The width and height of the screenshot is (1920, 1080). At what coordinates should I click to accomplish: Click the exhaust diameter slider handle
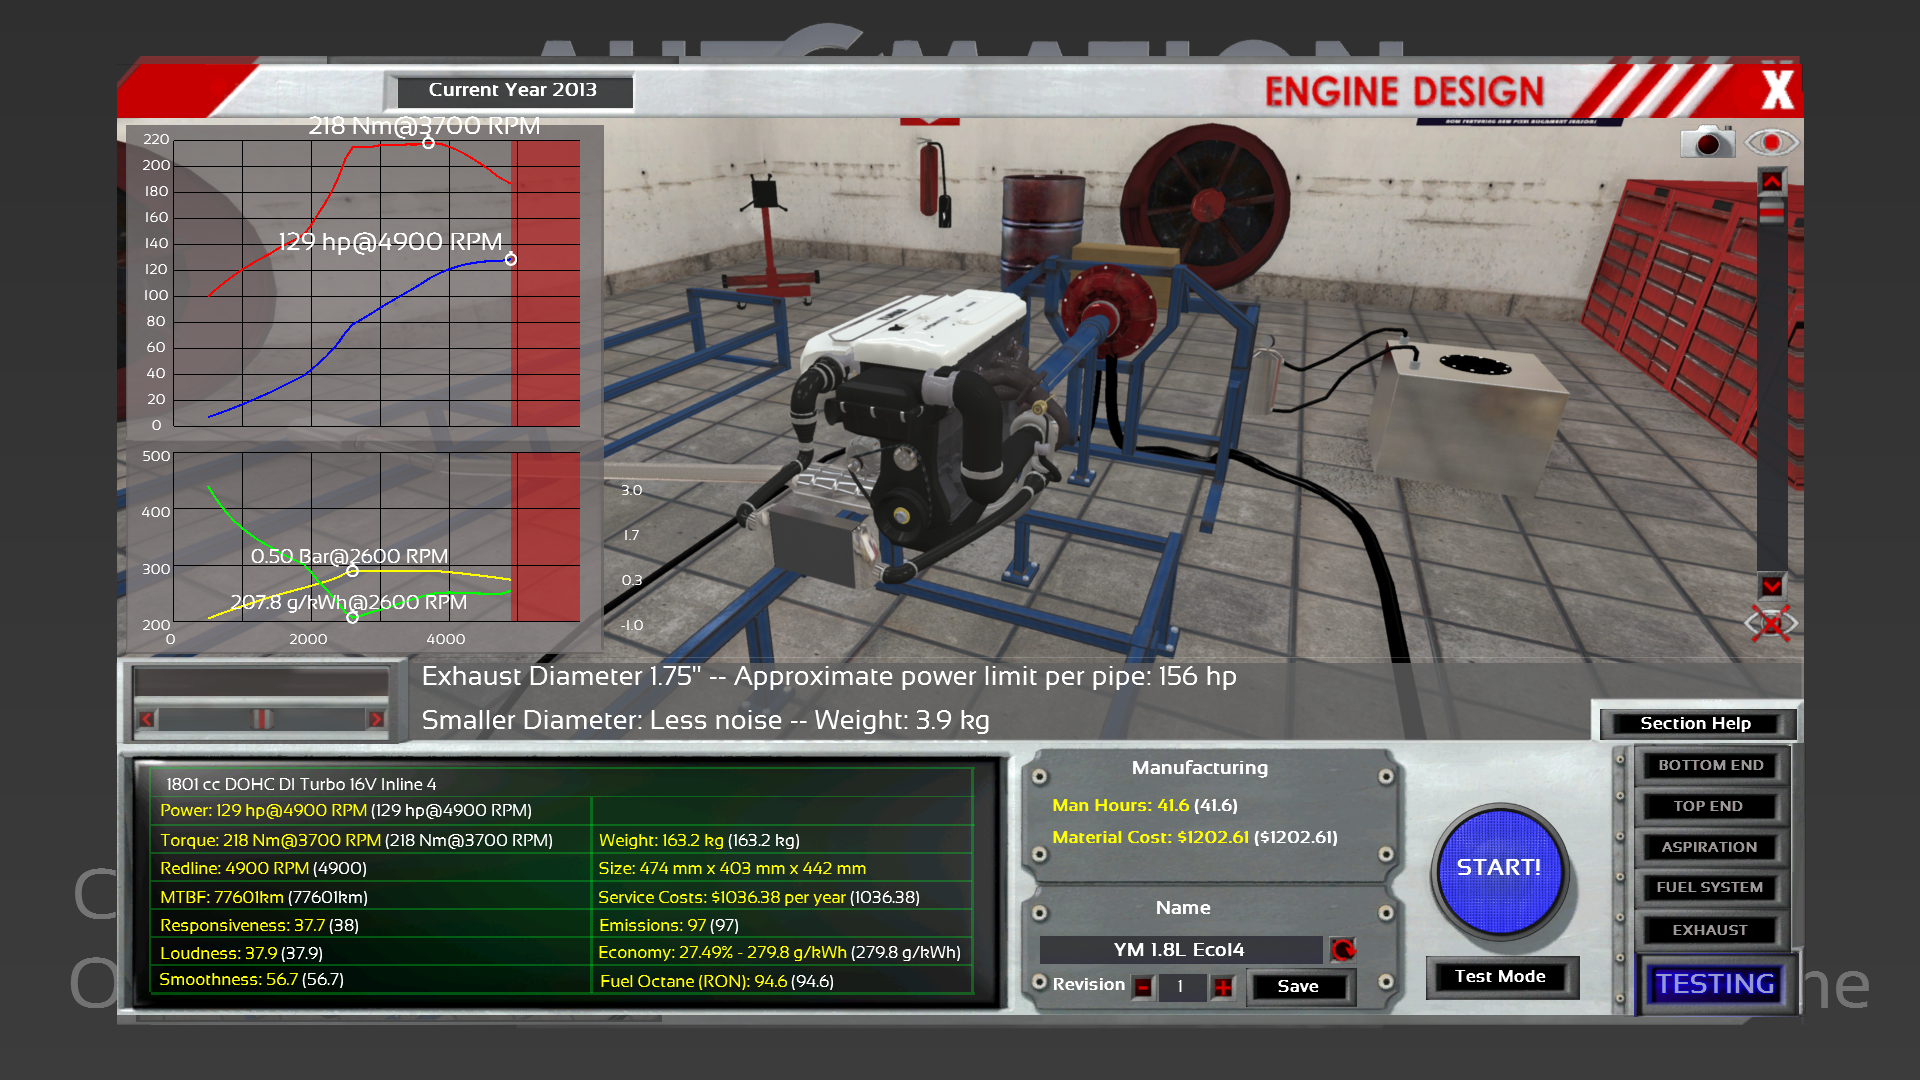[262, 719]
